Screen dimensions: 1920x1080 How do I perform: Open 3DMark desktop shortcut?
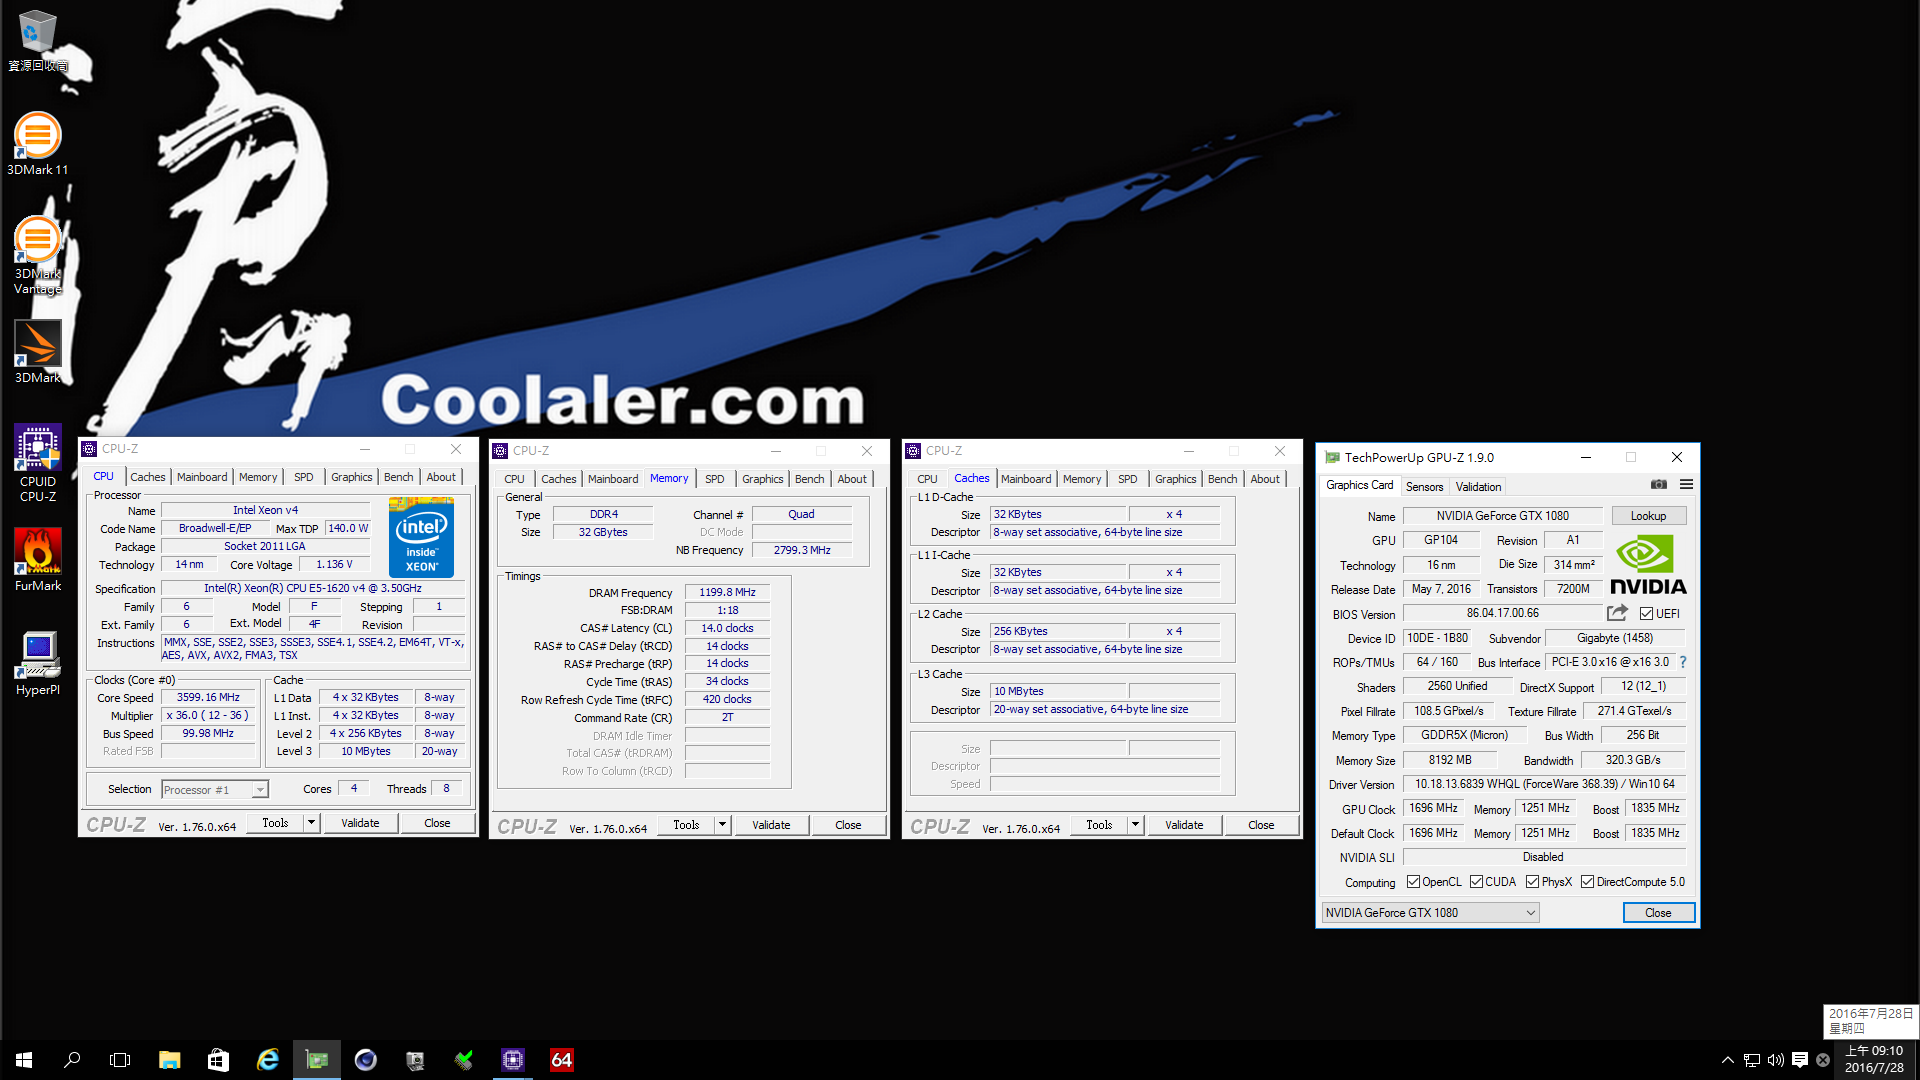[37, 352]
